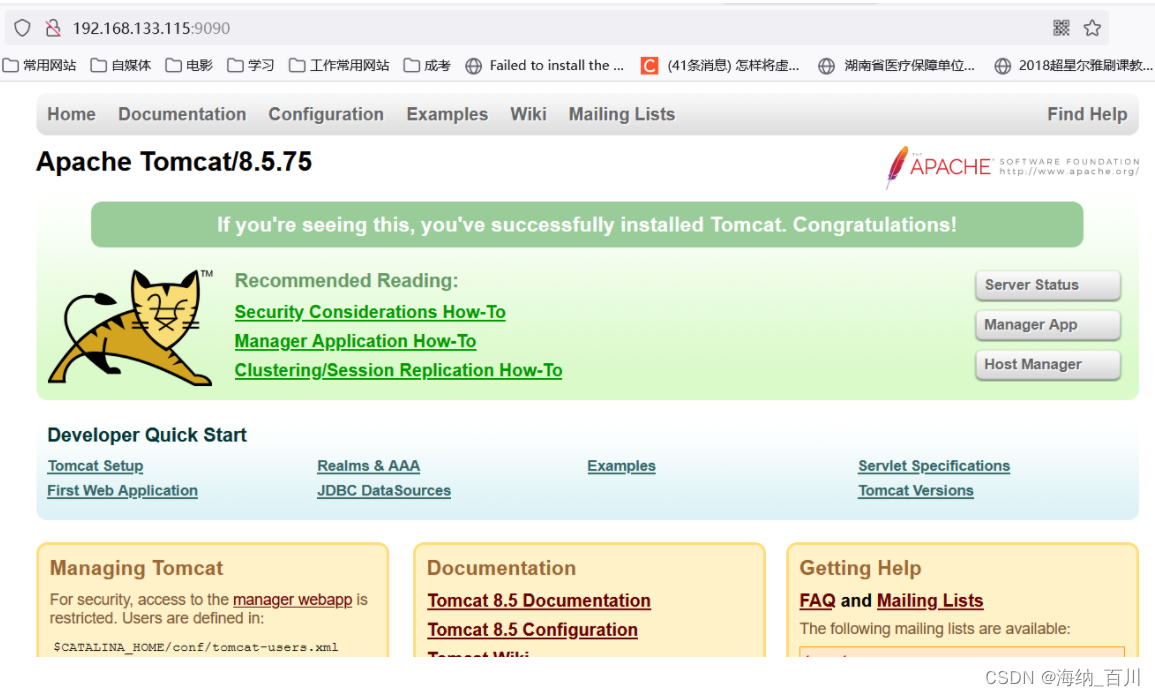Image resolution: width=1155 pixels, height=696 pixels.
Task: Click the Server Status button
Action: coord(1047,285)
